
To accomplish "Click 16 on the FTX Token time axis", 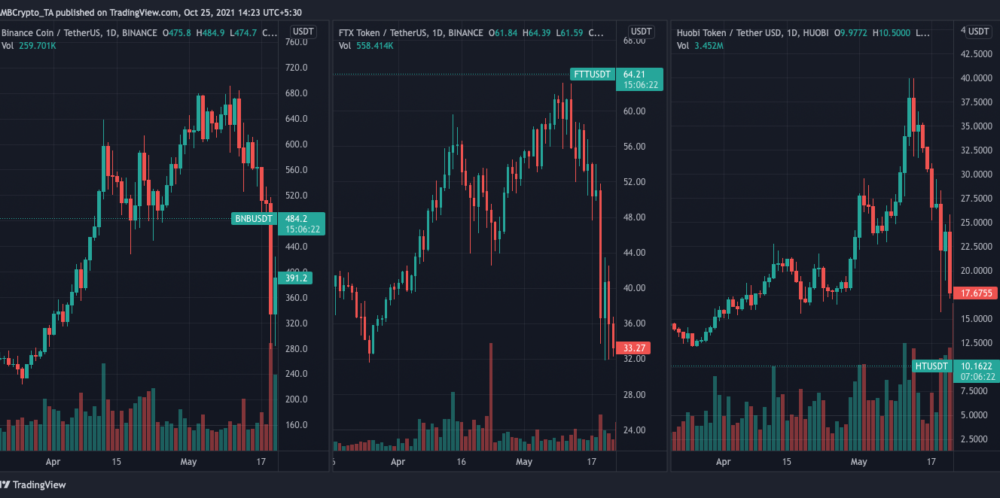I will [461, 462].
